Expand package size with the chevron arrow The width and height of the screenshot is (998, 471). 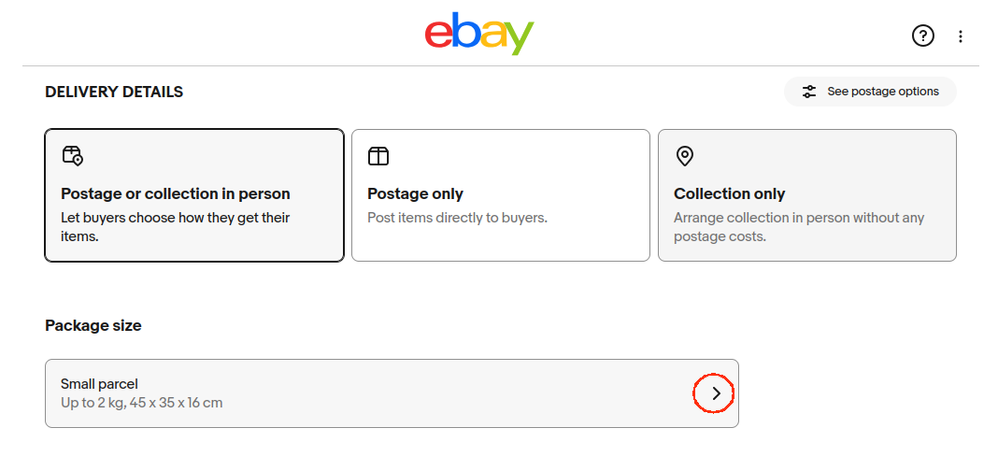click(716, 393)
